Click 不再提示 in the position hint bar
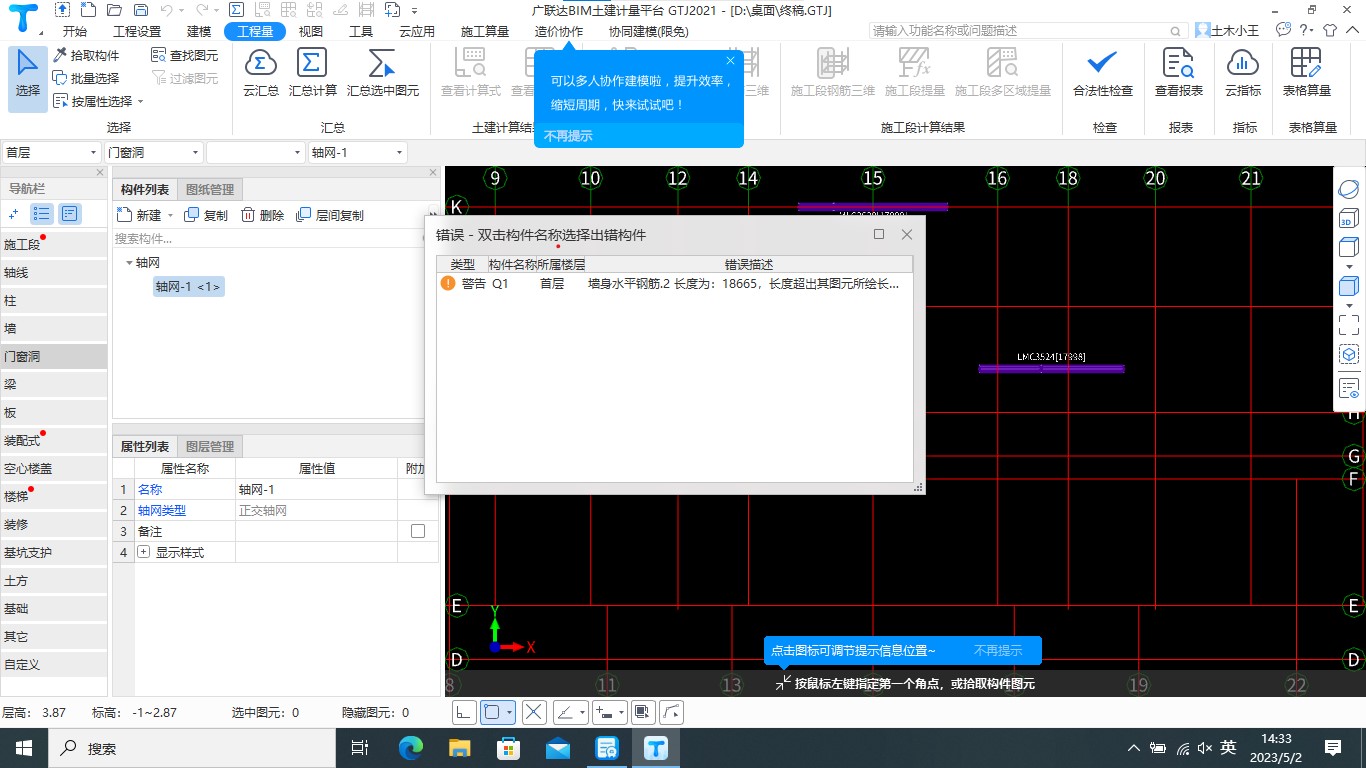 (x=998, y=651)
